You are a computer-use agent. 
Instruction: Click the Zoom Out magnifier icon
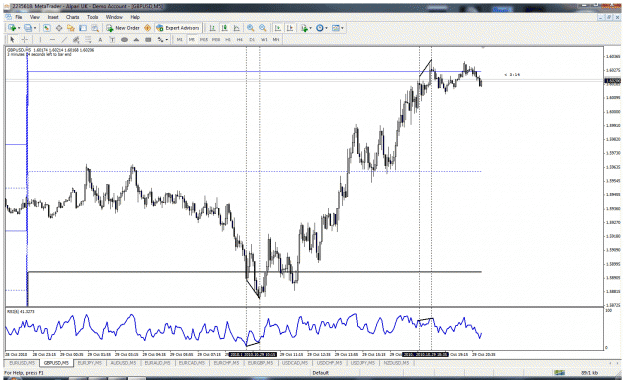pos(263,28)
